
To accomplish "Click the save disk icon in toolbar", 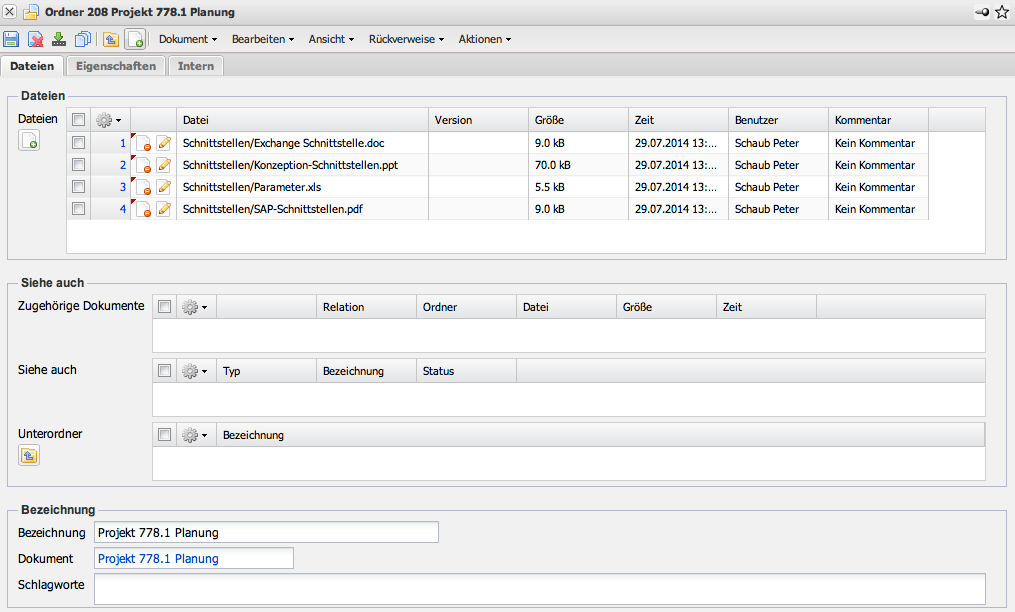I will click(11, 39).
